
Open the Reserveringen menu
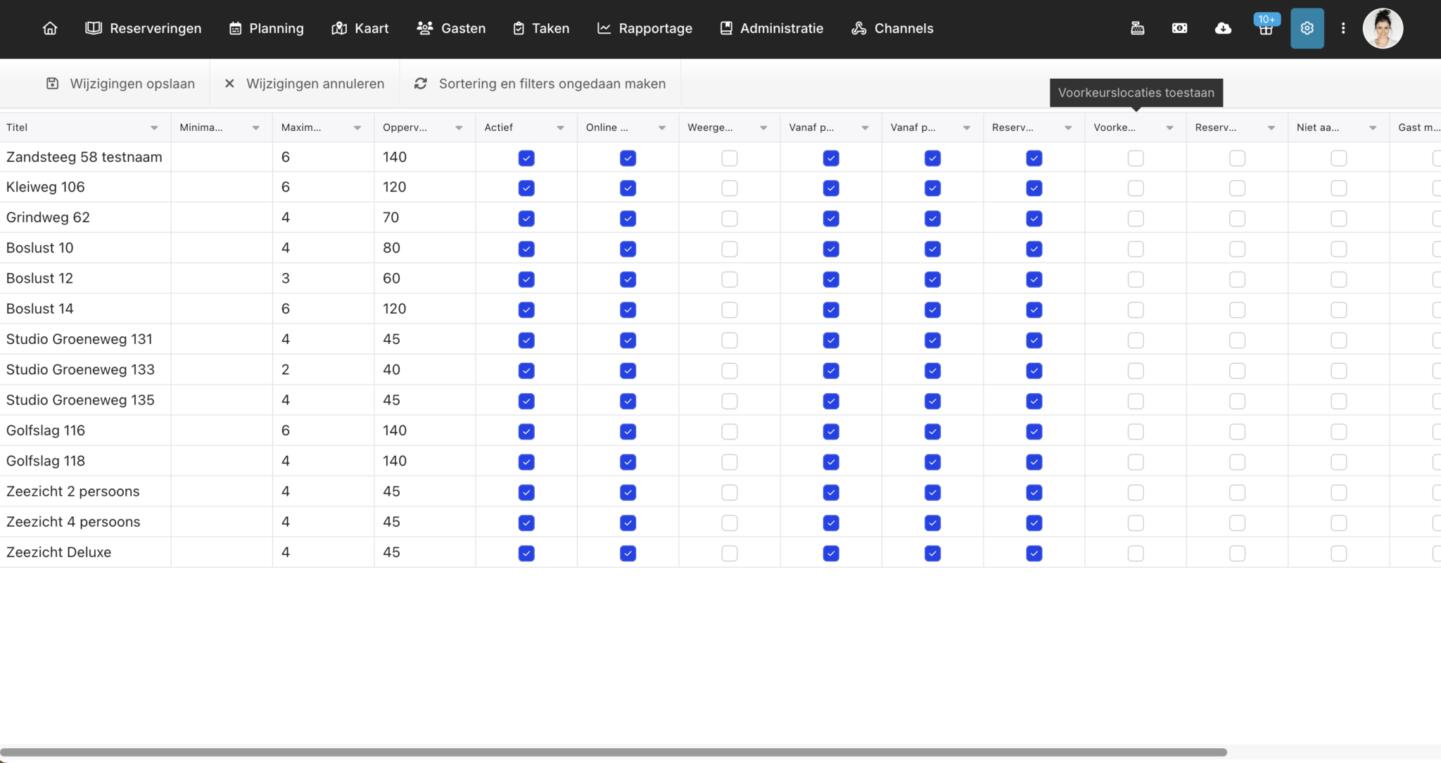pos(144,28)
